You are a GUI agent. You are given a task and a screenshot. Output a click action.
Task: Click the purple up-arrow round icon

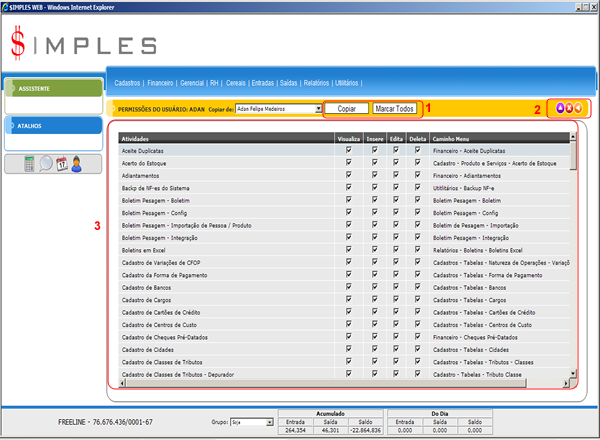pos(559,108)
